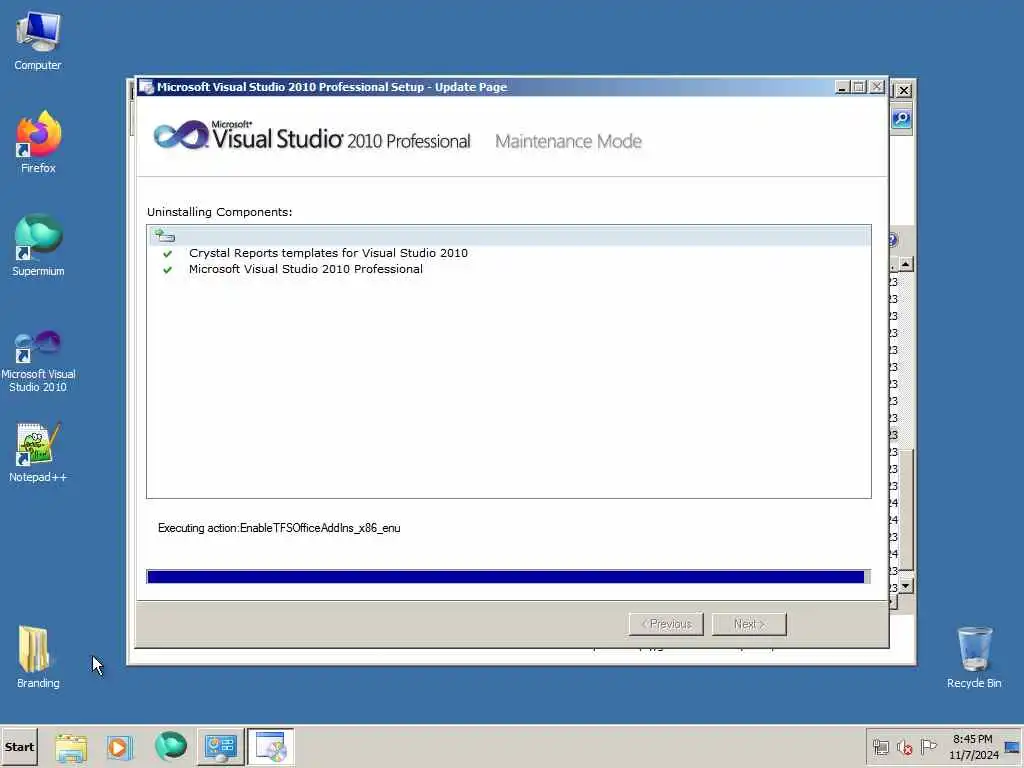Open Windows Explorer from the taskbar
Image resolution: width=1024 pixels, height=768 pixels.
click(71, 747)
